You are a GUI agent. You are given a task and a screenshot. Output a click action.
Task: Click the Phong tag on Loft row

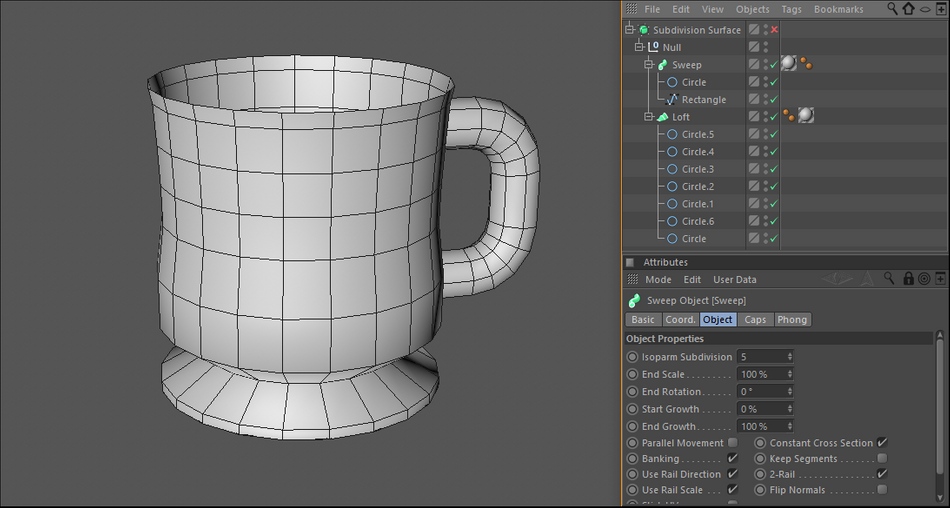(x=788, y=116)
